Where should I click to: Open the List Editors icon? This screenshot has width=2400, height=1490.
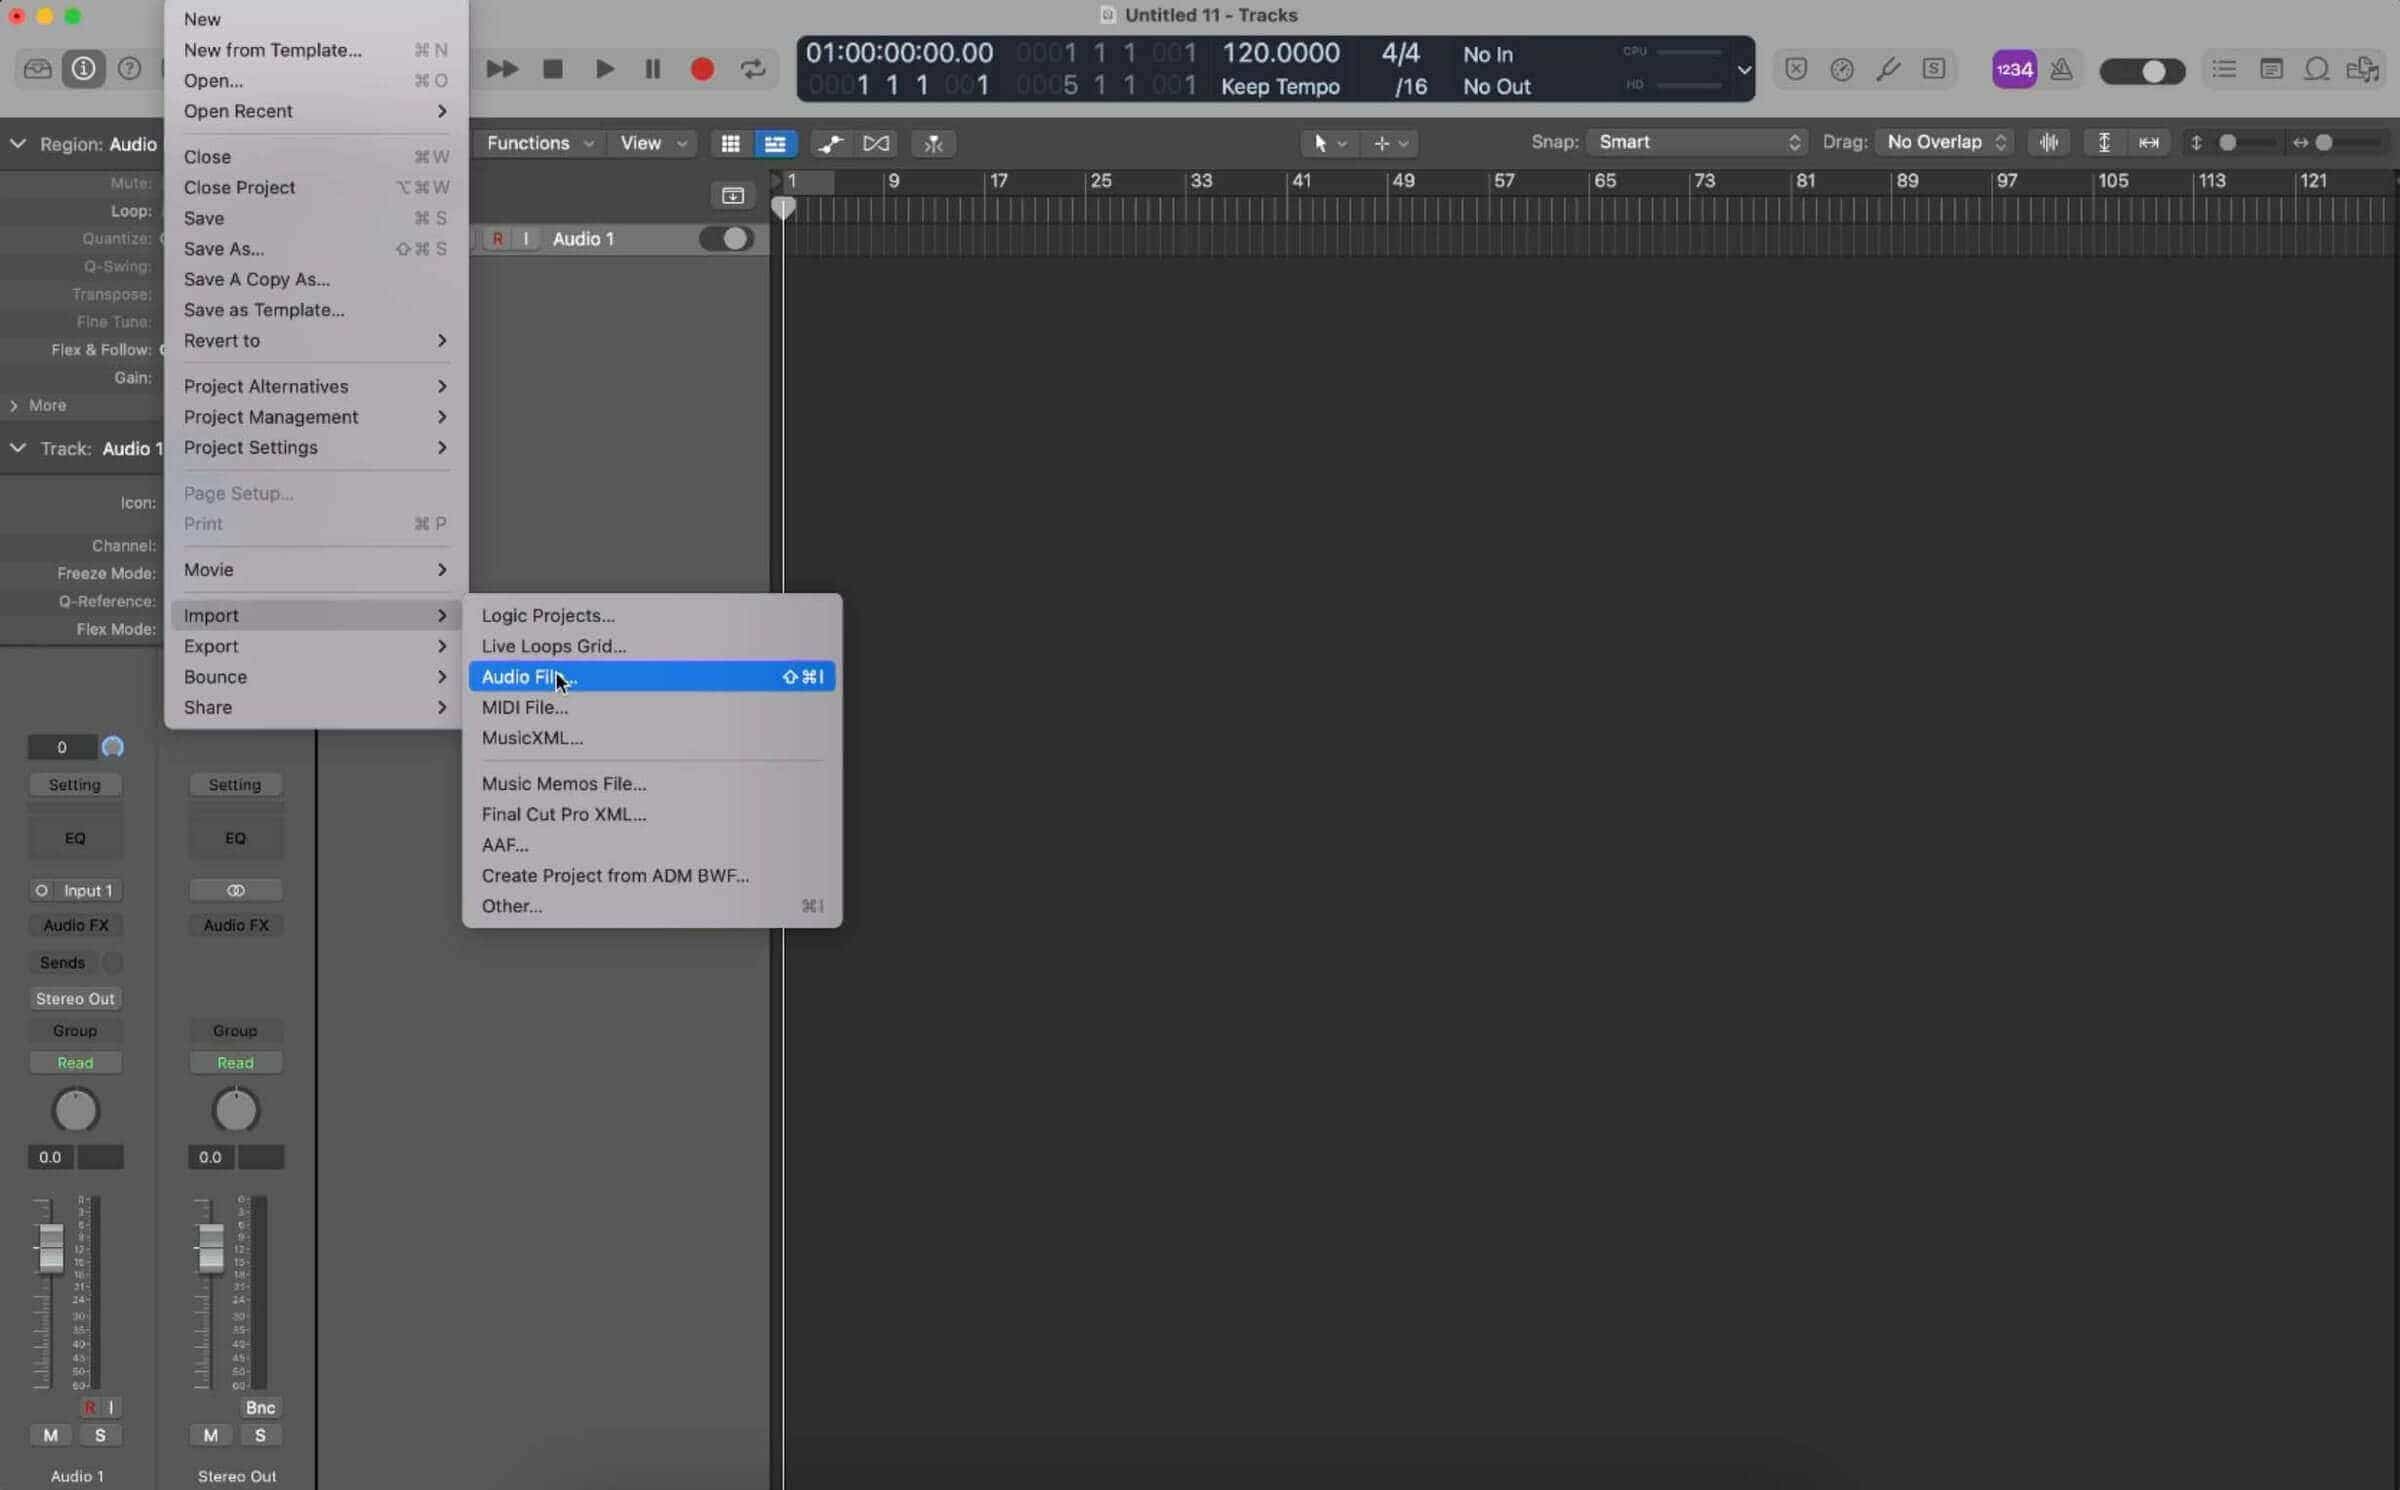(x=2225, y=69)
